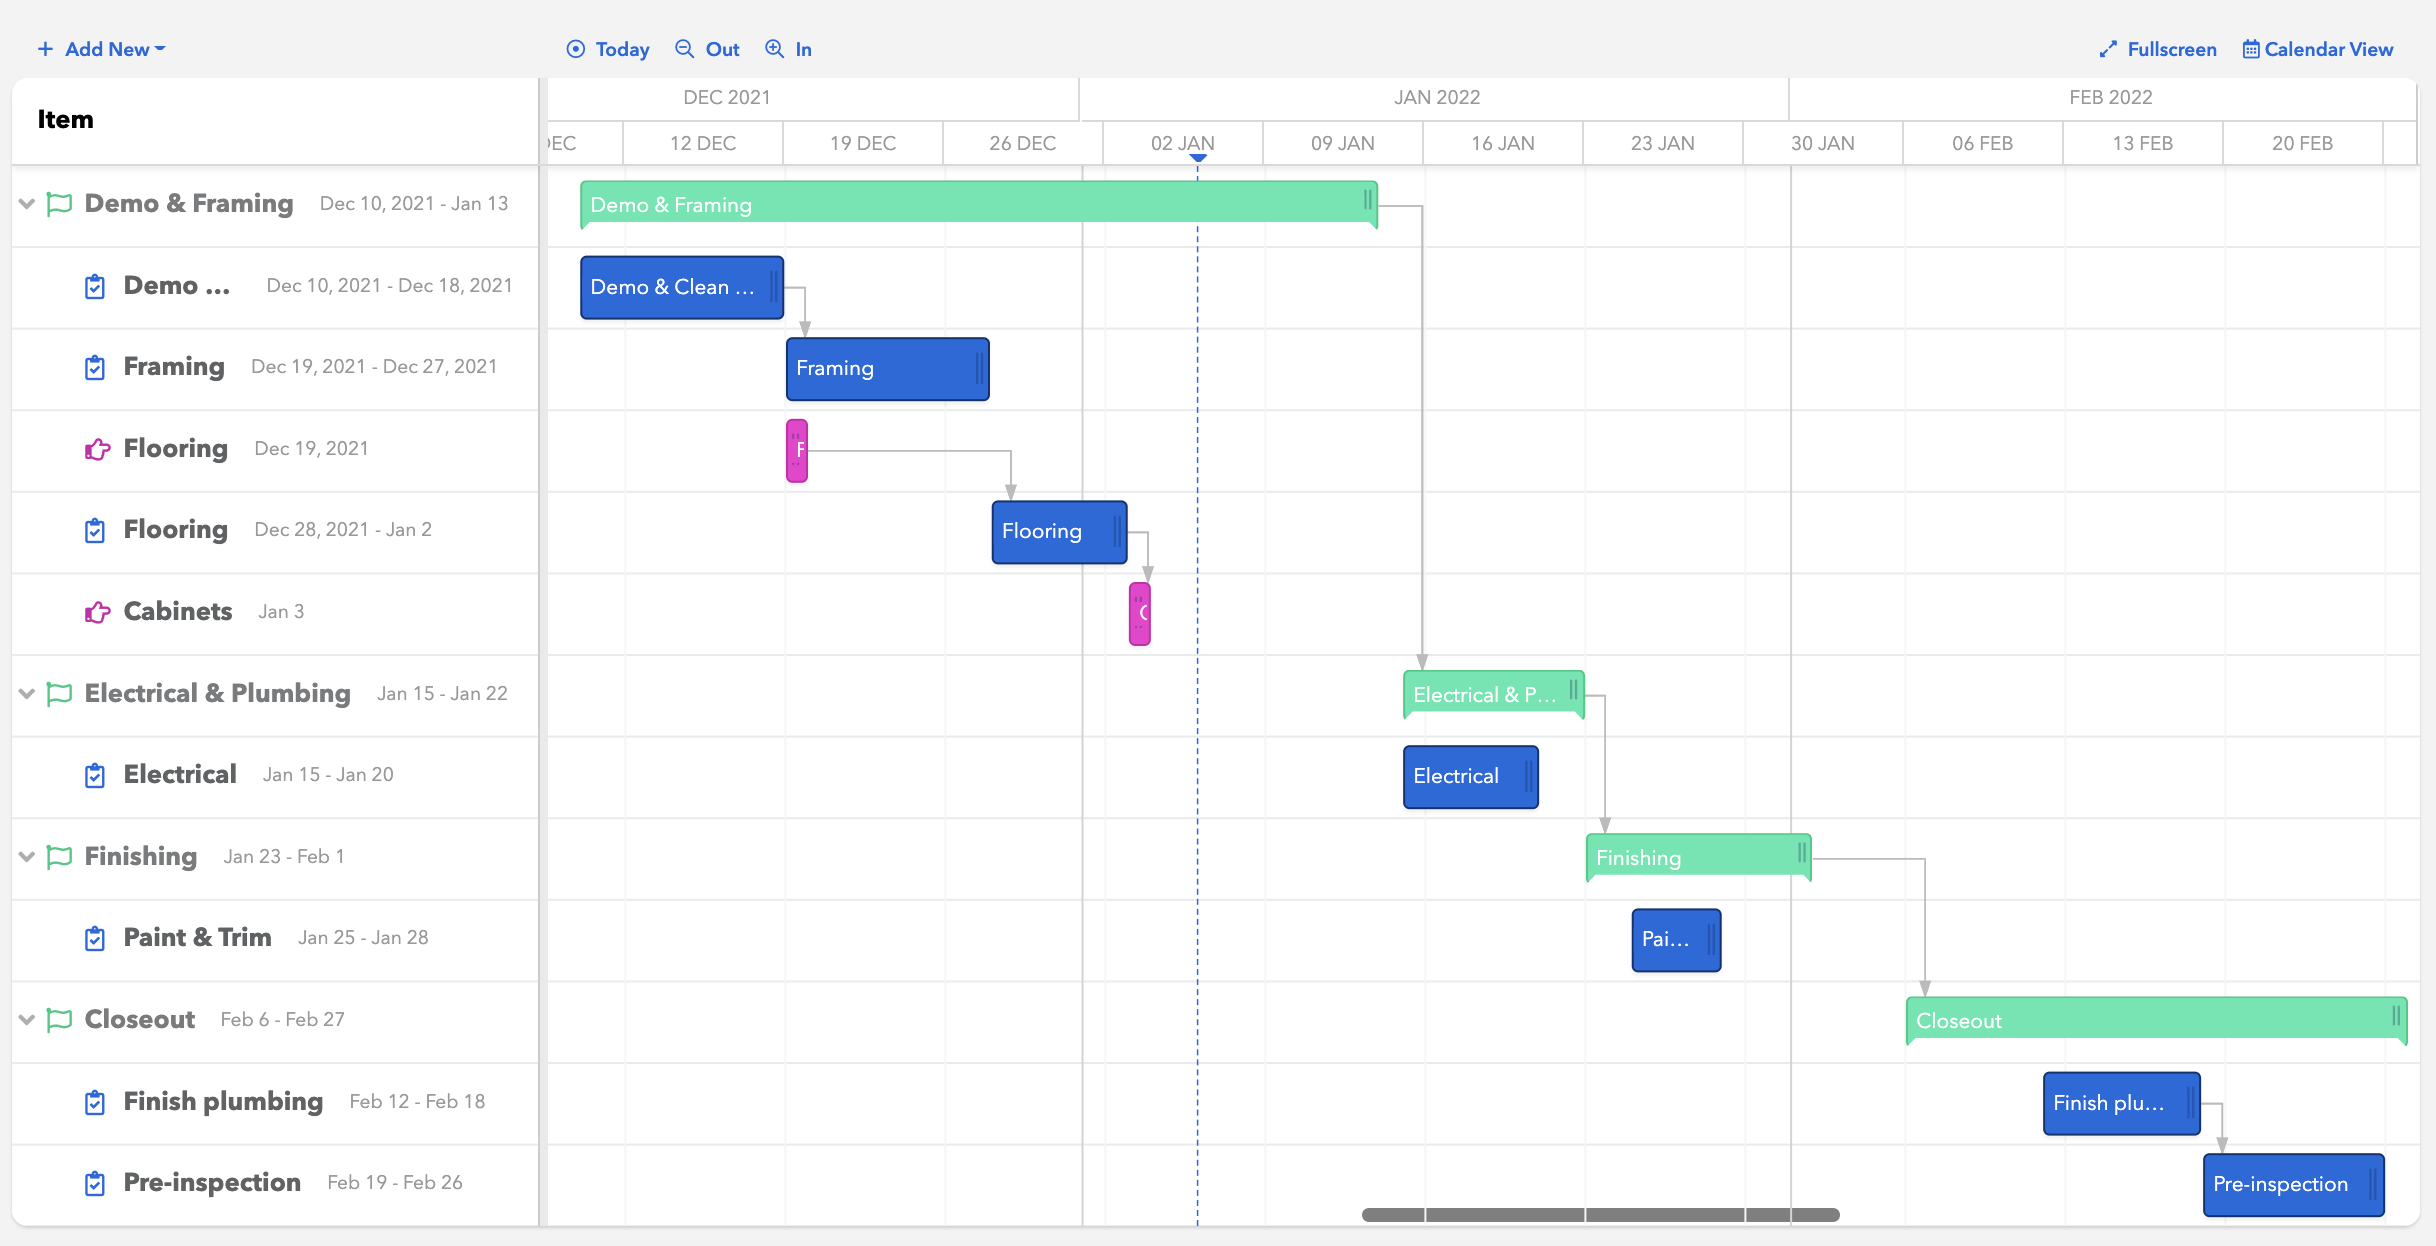Viewport: 2436px width, 1246px height.
Task: Click the milestone icon beside Cabinets
Action: pos(97,612)
